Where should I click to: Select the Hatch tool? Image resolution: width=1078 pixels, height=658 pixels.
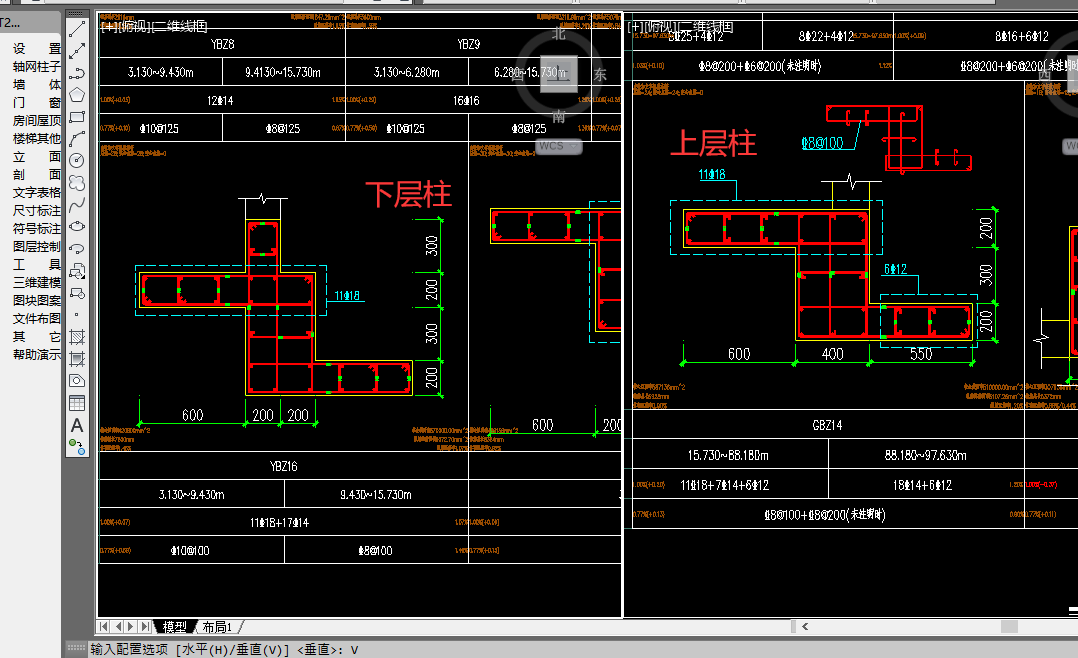[x=77, y=337]
